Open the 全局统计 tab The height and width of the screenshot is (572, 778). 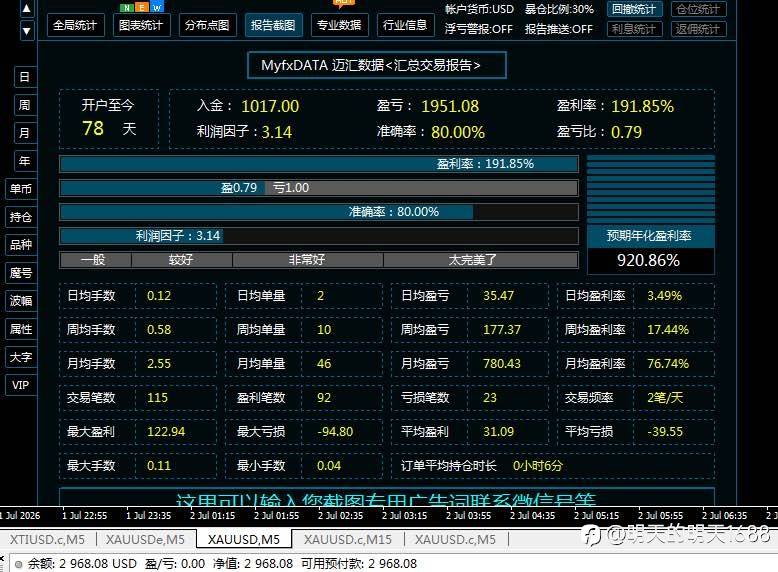pyautogui.click(x=75, y=25)
